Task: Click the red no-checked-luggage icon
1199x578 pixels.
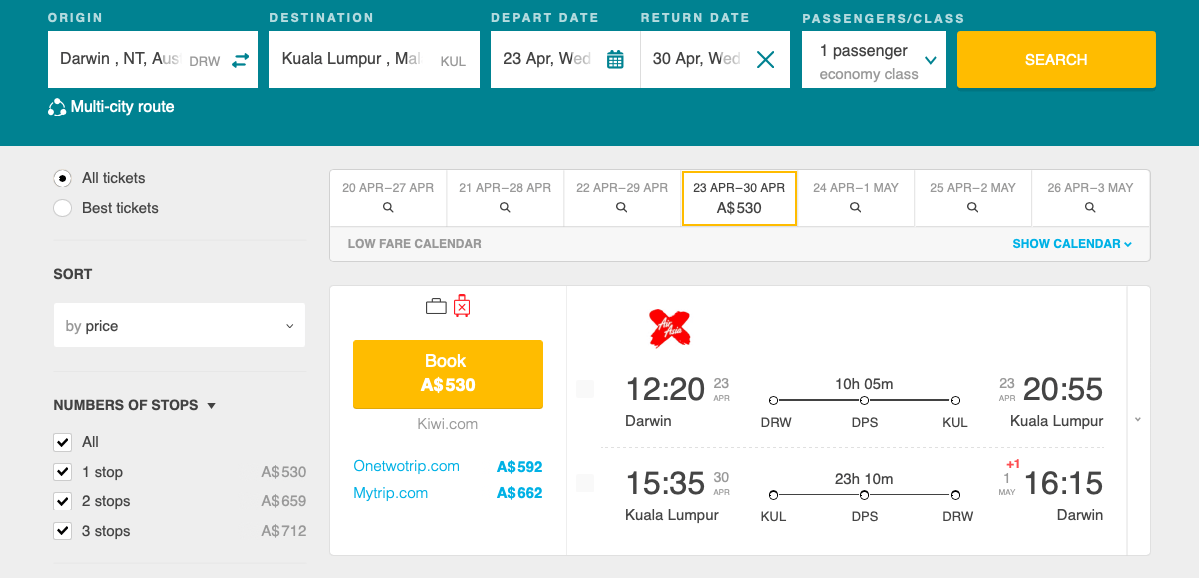Action: (x=462, y=305)
